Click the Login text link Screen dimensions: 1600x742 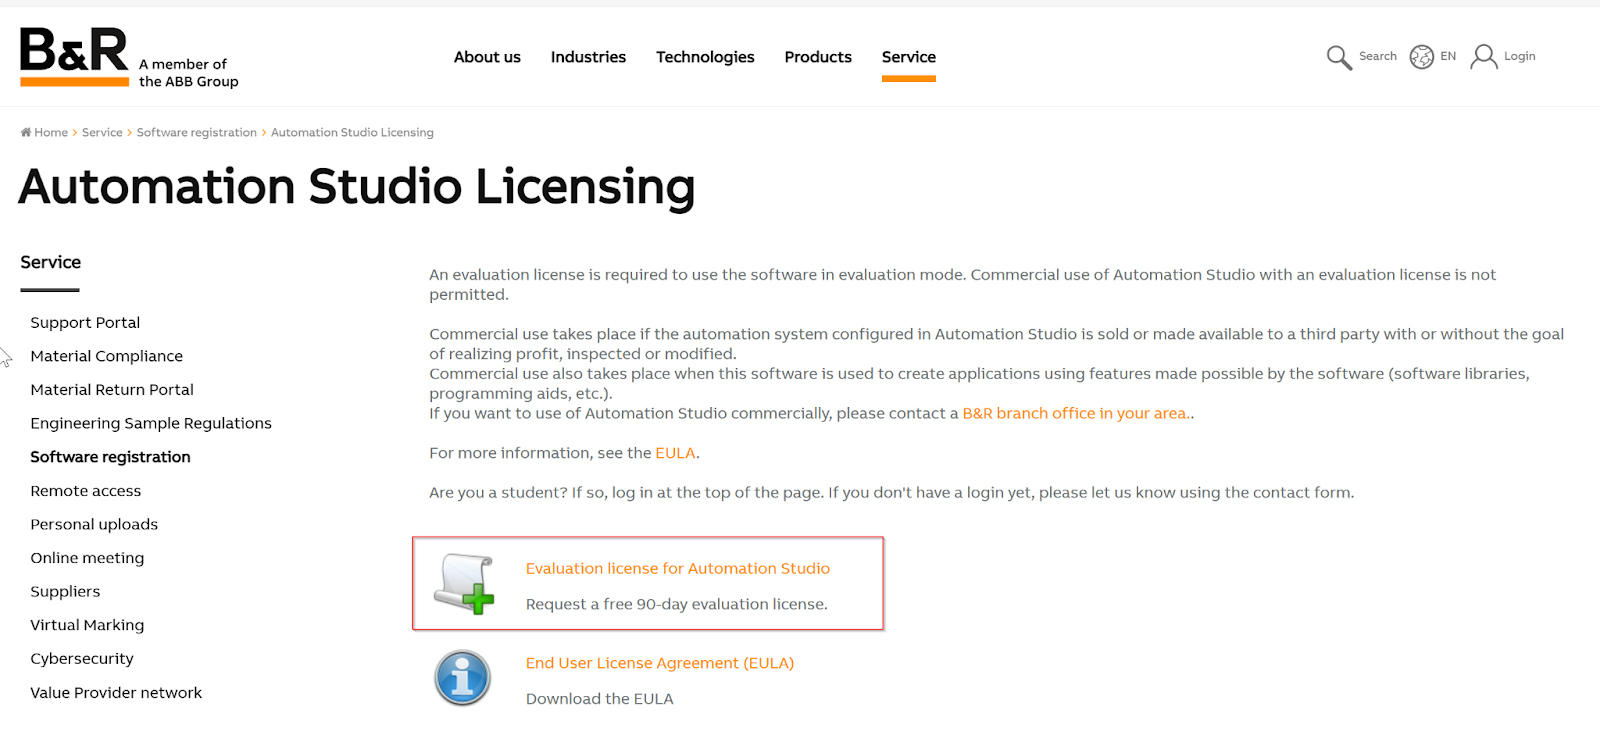click(x=1519, y=56)
